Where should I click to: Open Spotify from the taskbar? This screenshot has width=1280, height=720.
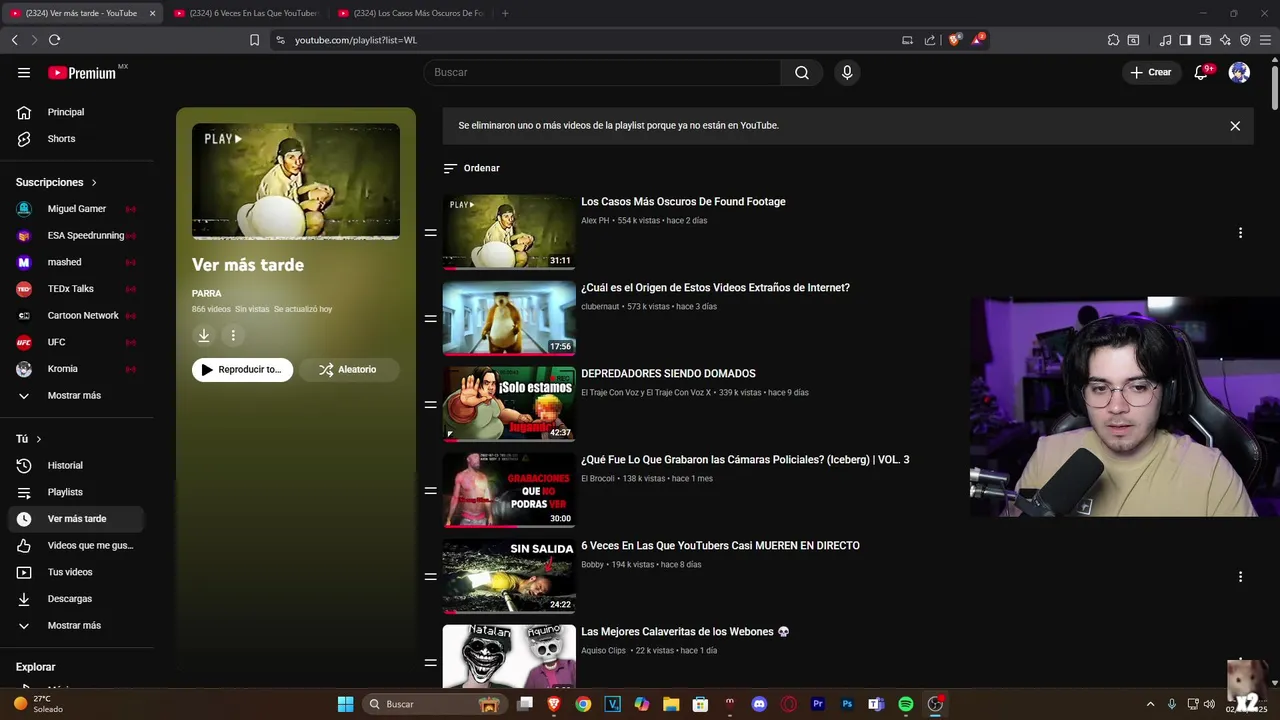905,704
